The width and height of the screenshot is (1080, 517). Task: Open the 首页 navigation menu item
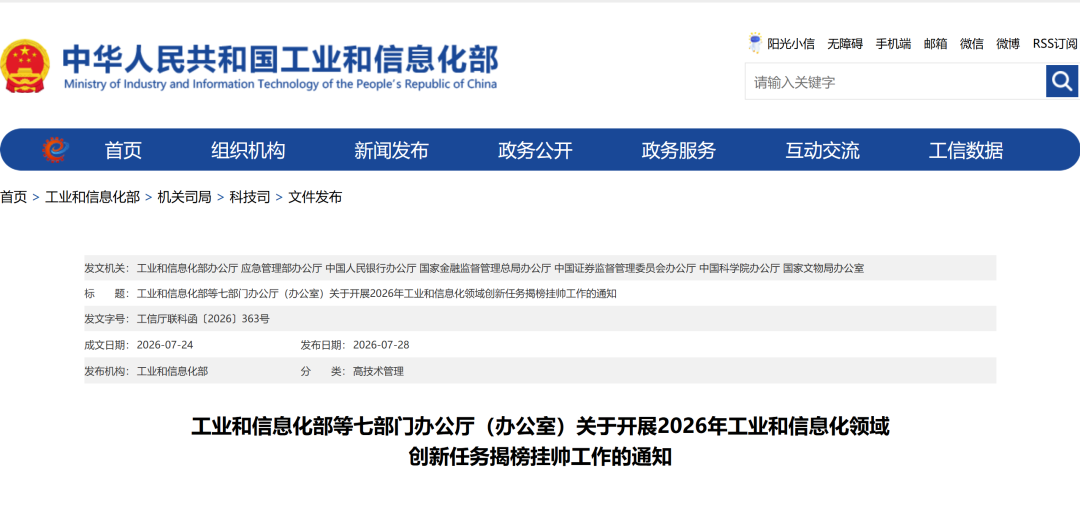pyautogui.click(x=123, y=150)
